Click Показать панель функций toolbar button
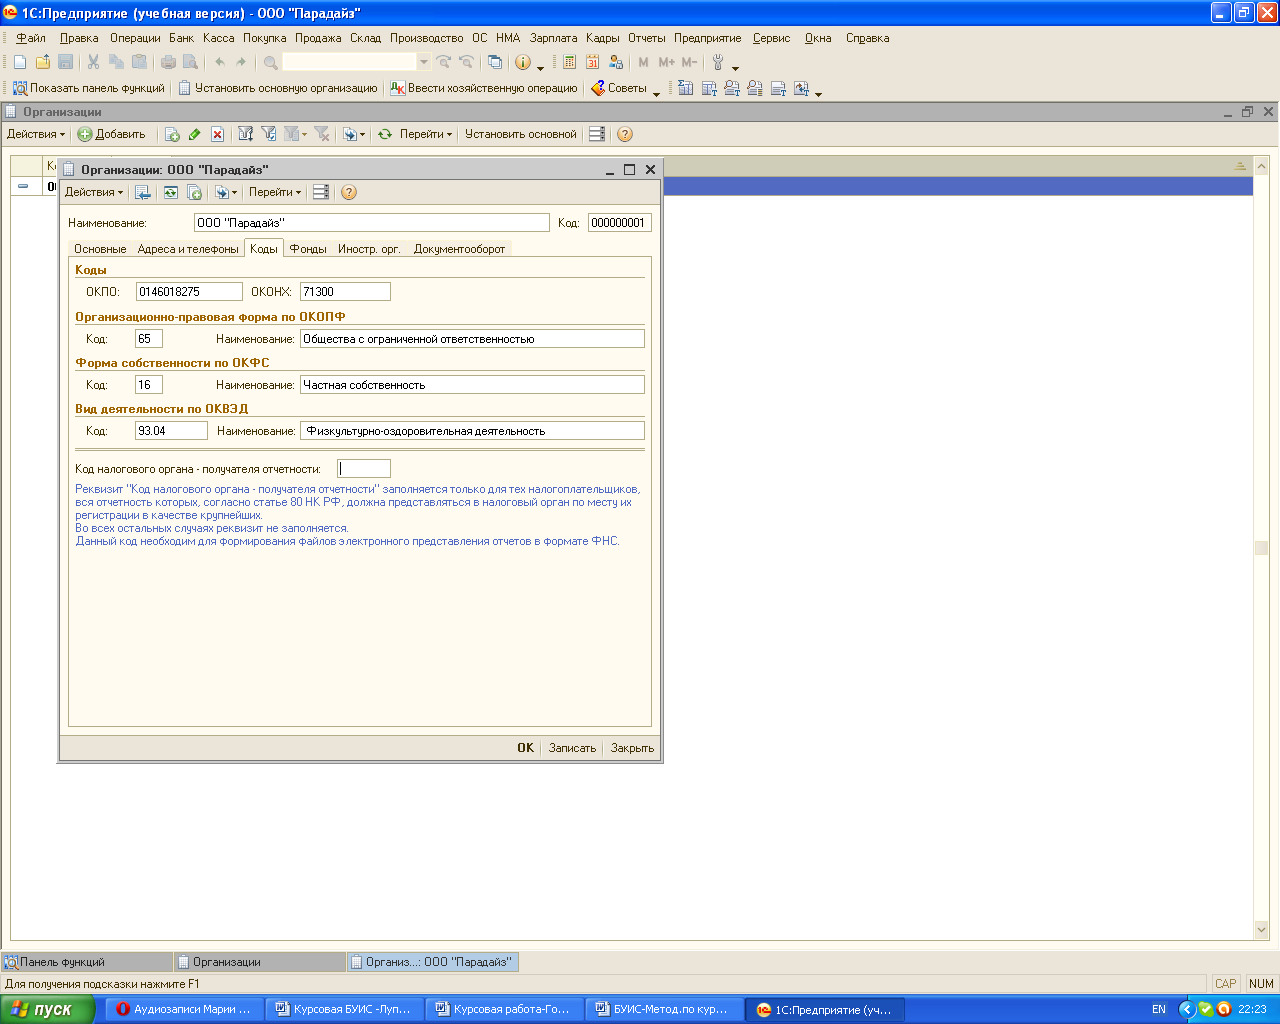Viewport: 1280px width, 1024px height. (x=88, y=88)
